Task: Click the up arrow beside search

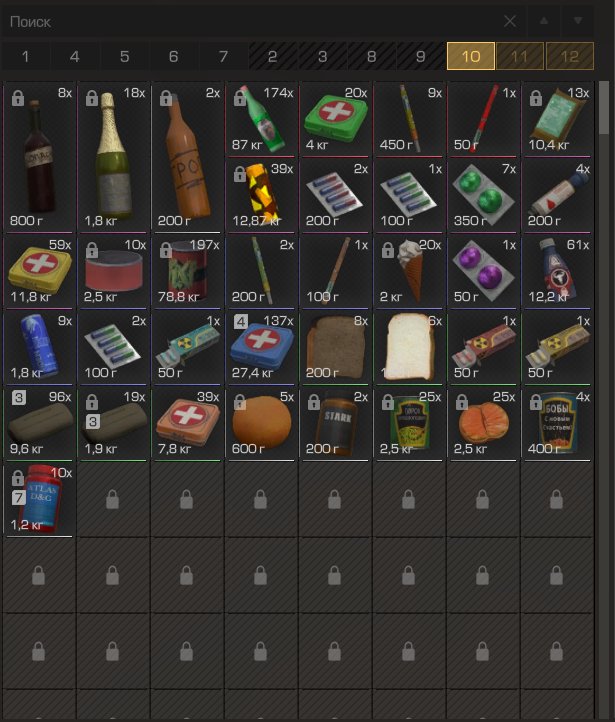Action: coord(544,21)
